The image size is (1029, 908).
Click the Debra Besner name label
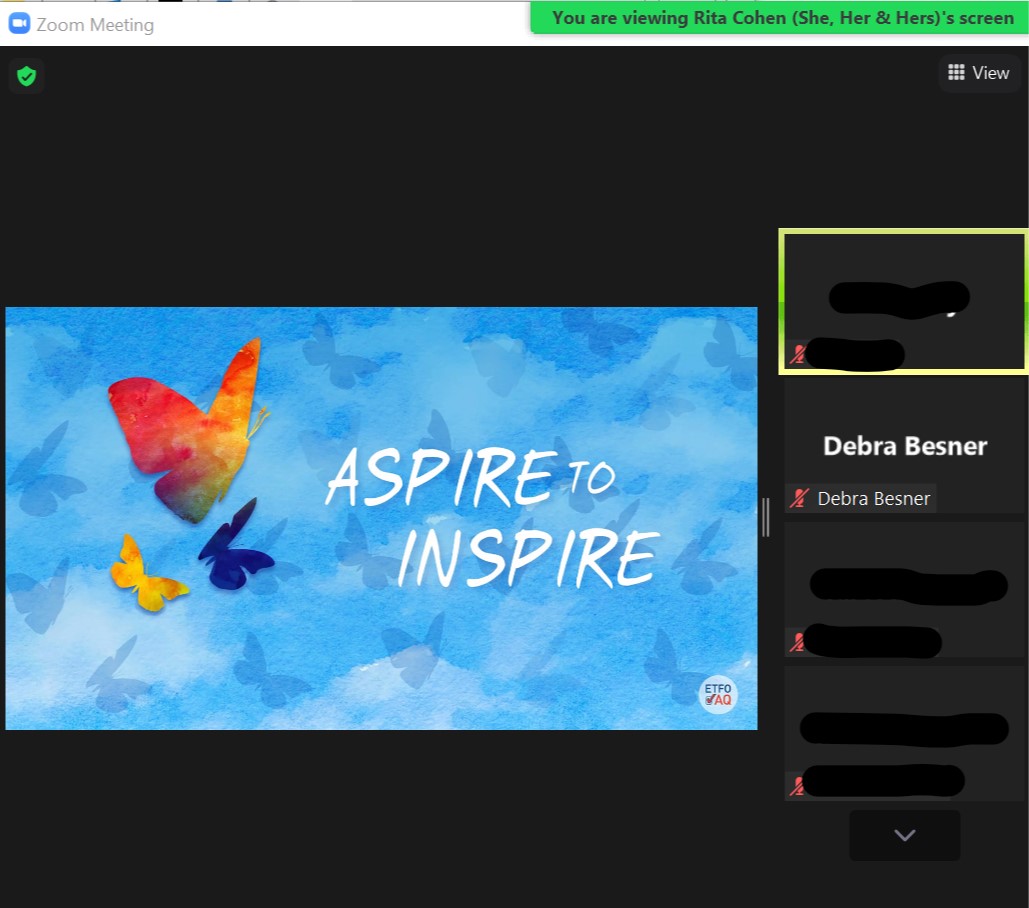point(873,499)
